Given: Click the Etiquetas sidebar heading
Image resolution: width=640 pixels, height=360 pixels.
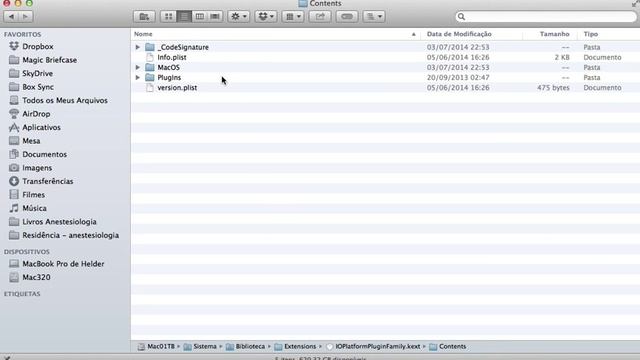Looking at the screenshot, I should [x=22, y=294].
